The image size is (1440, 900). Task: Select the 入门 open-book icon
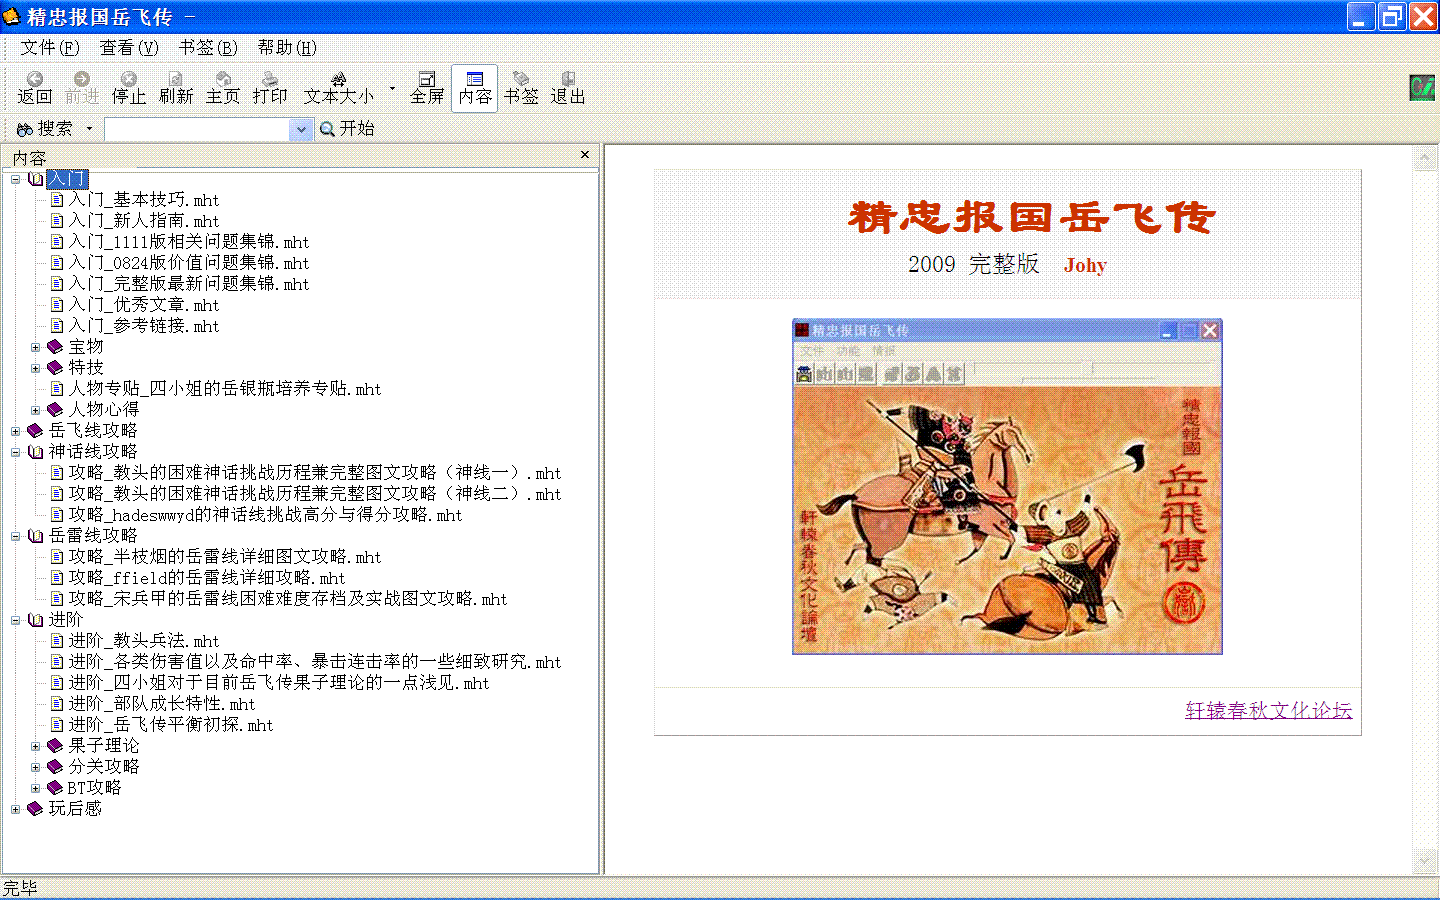[36, 179]
